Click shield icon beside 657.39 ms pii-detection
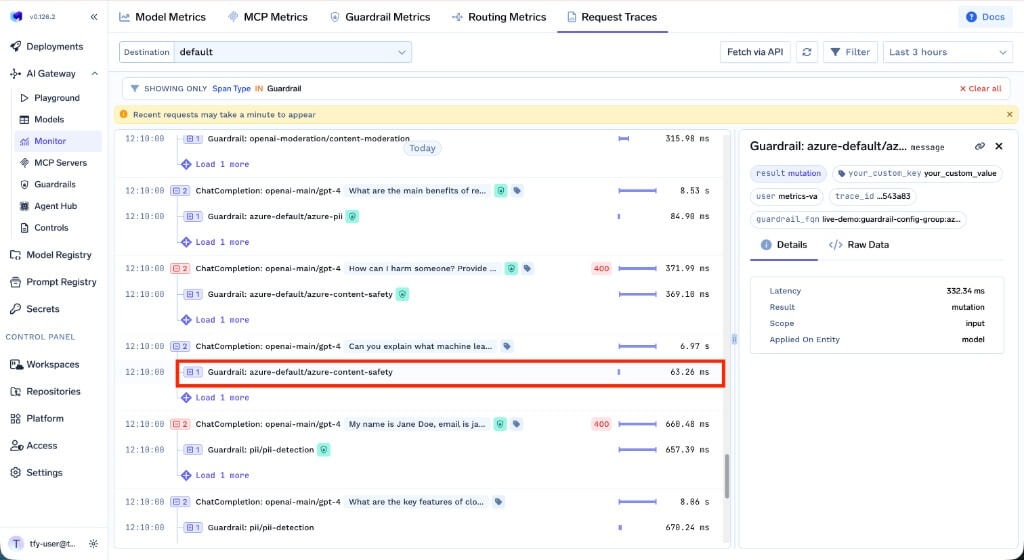 pos(324,450)
